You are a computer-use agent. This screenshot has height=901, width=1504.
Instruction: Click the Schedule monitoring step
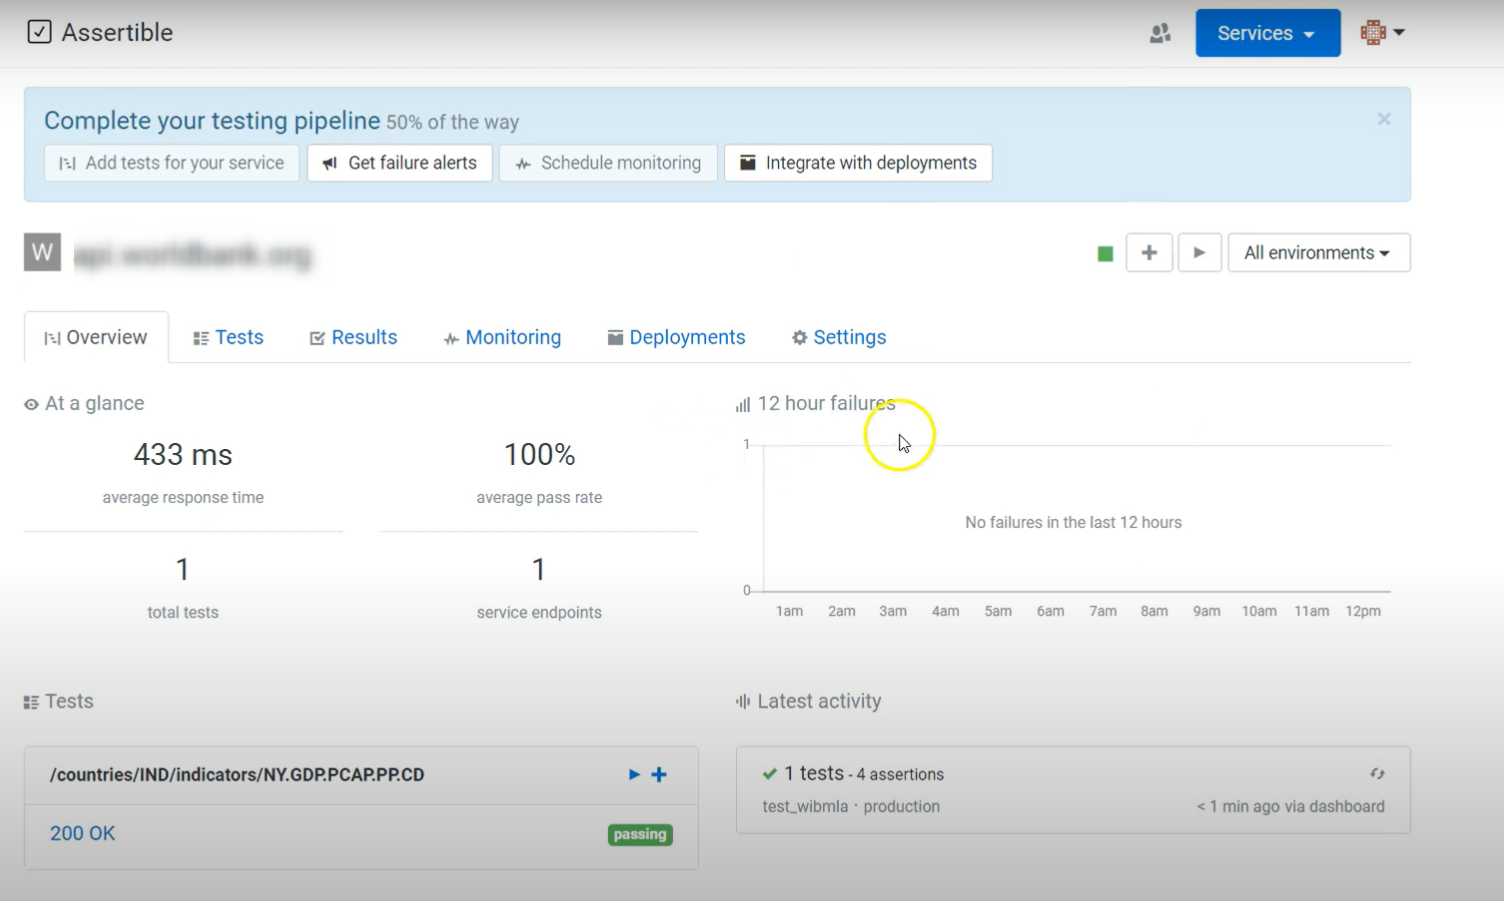(609, 163)
